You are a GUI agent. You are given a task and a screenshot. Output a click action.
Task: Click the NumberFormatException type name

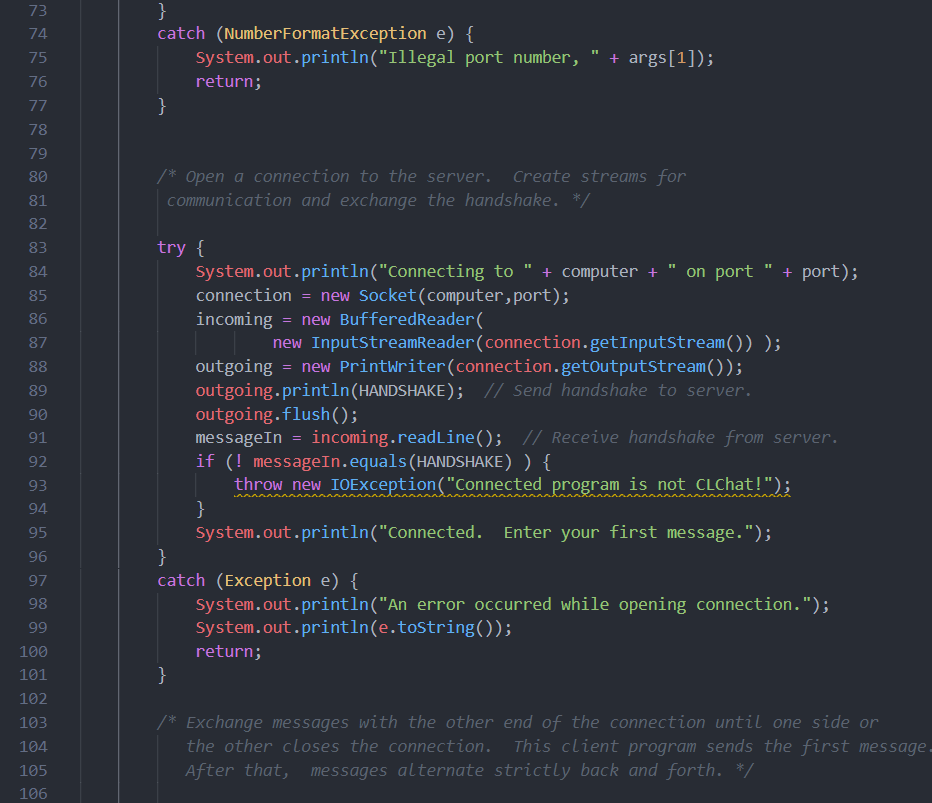click(x=325, y=34)
